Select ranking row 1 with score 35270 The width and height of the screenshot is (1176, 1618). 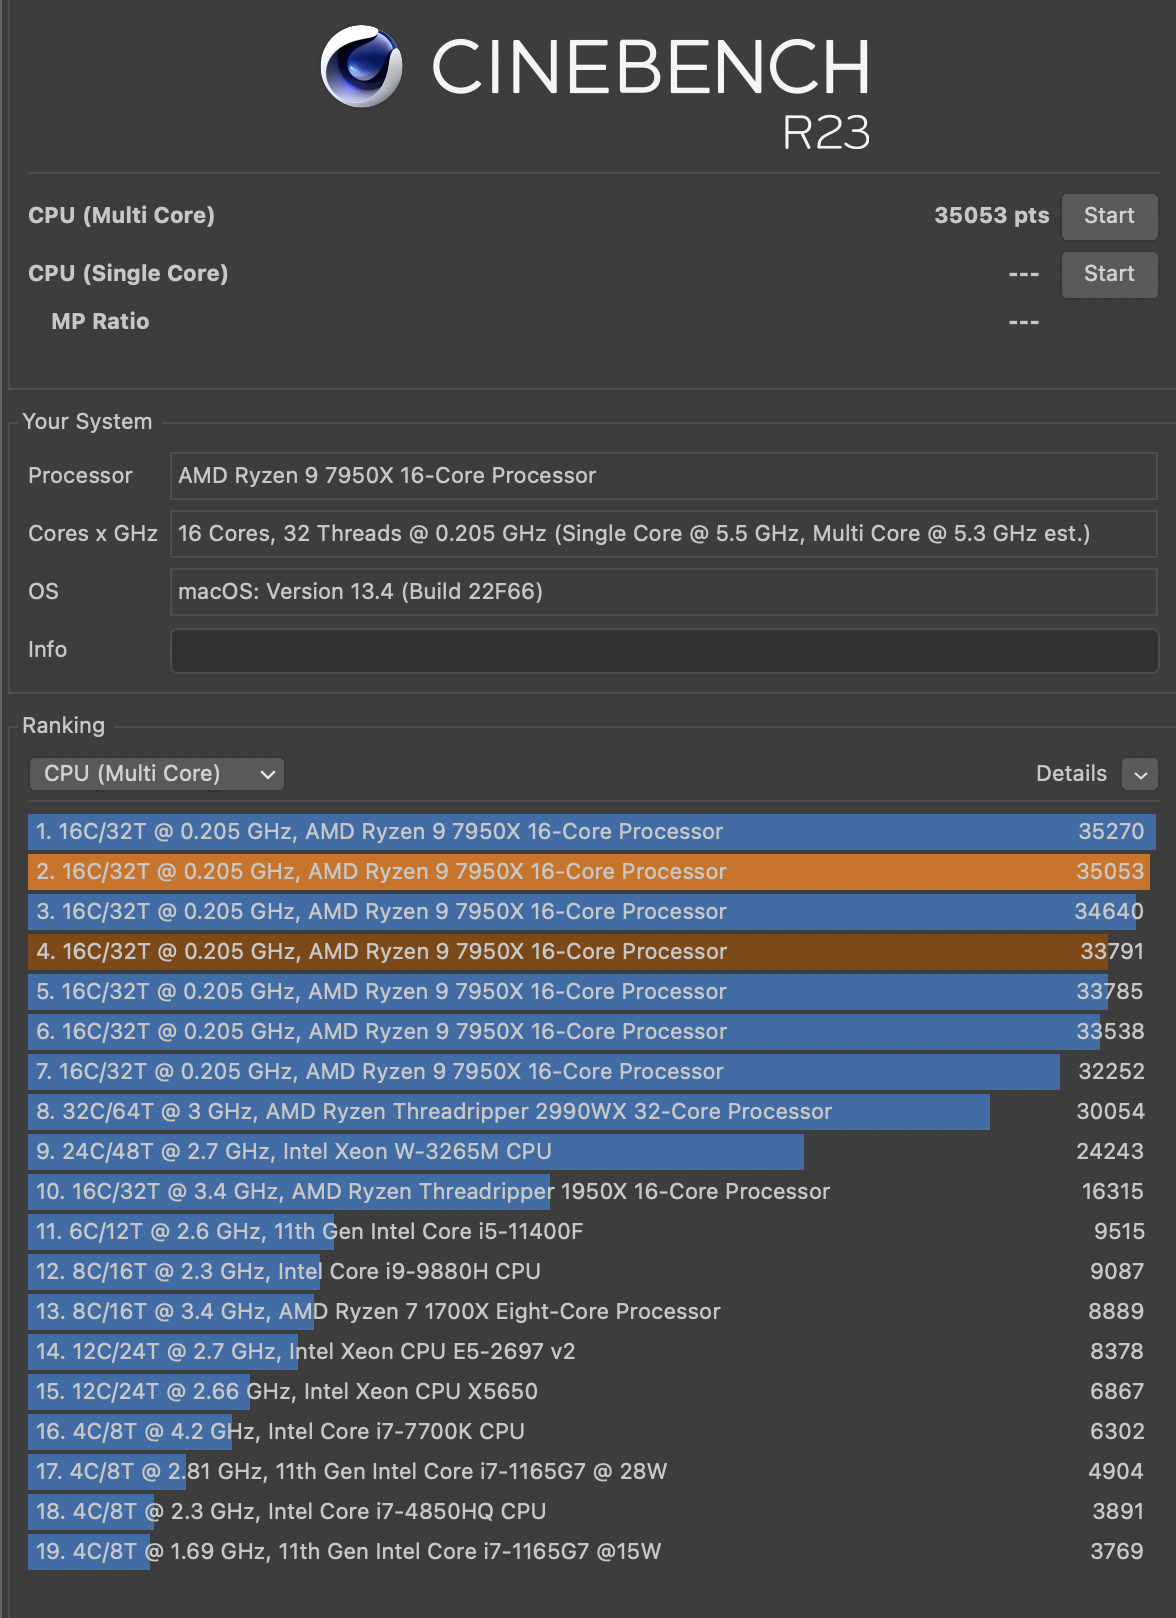click(592, 832)
